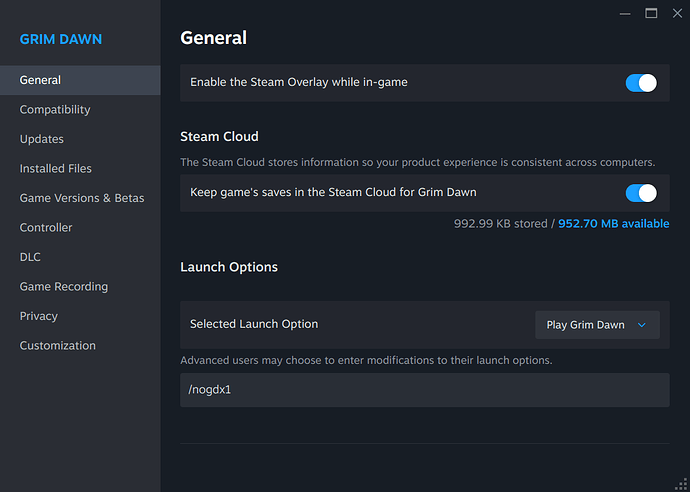
Task: Open the Selected Launch Option dropdown
Action: 597,325
